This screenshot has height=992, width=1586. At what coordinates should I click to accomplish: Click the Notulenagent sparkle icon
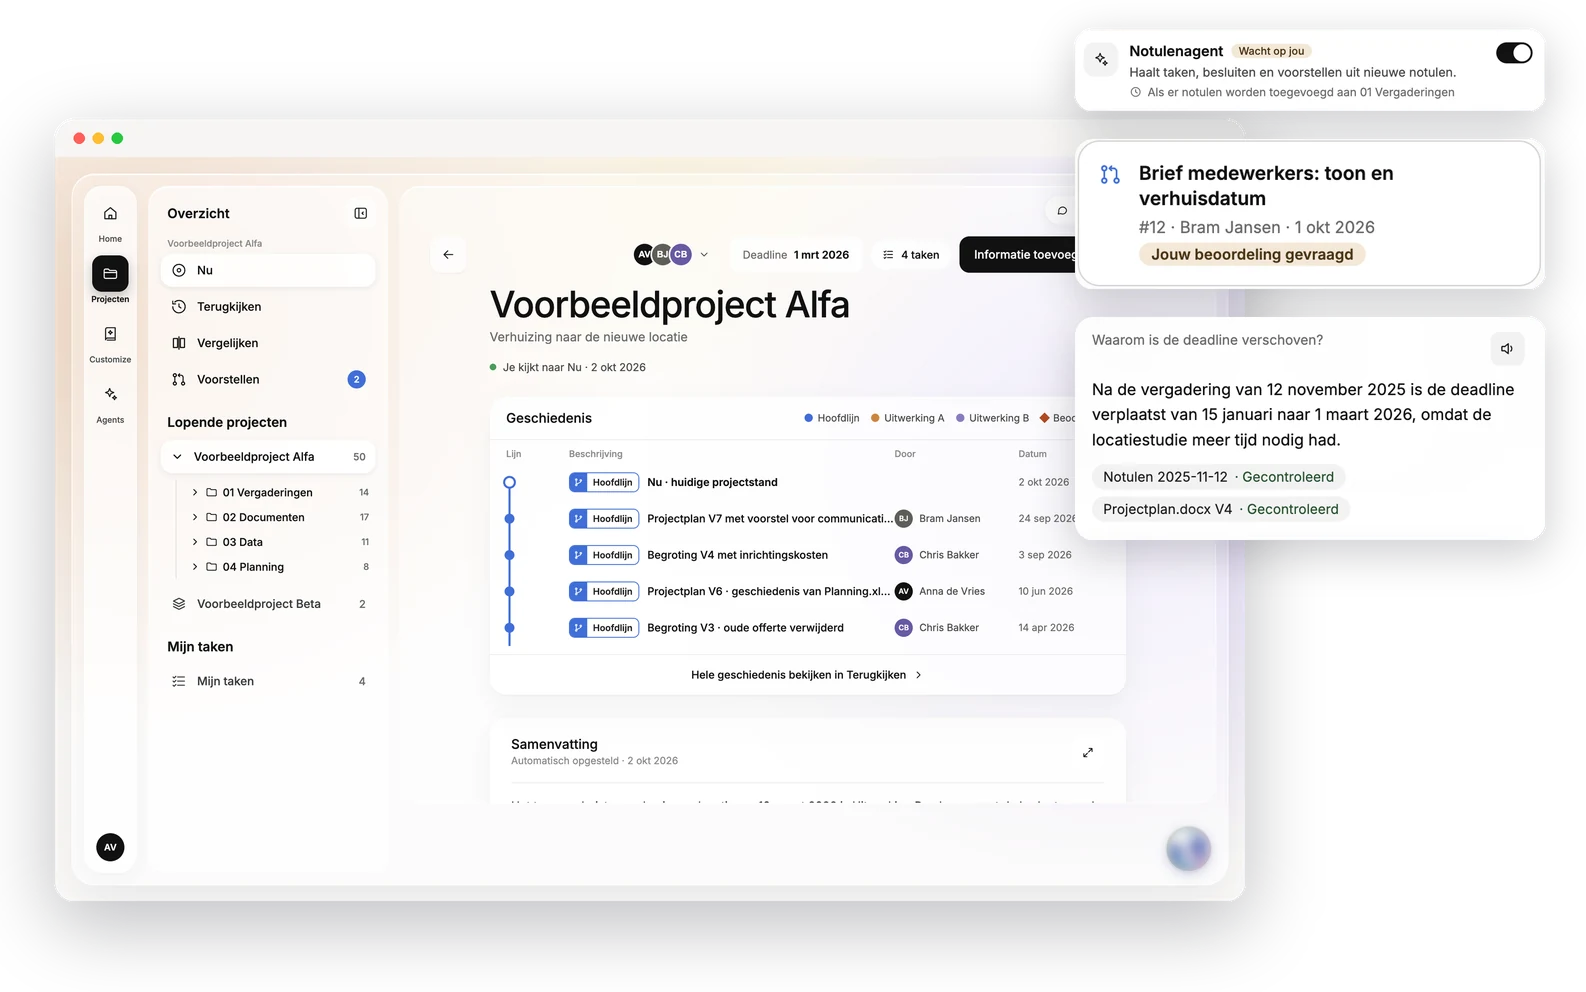coord(1101,59)
